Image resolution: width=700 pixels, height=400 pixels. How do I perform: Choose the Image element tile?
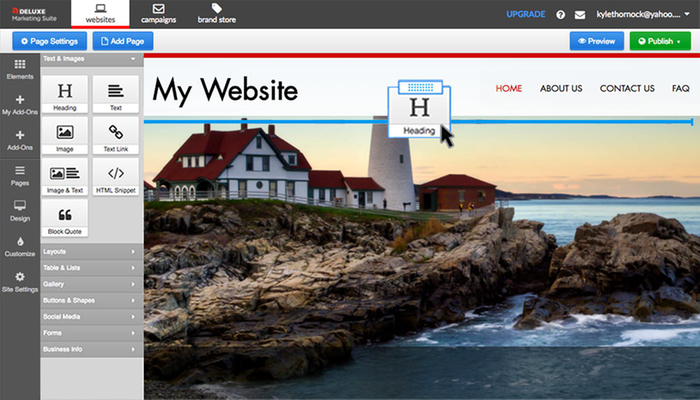[x=65, y=135]
